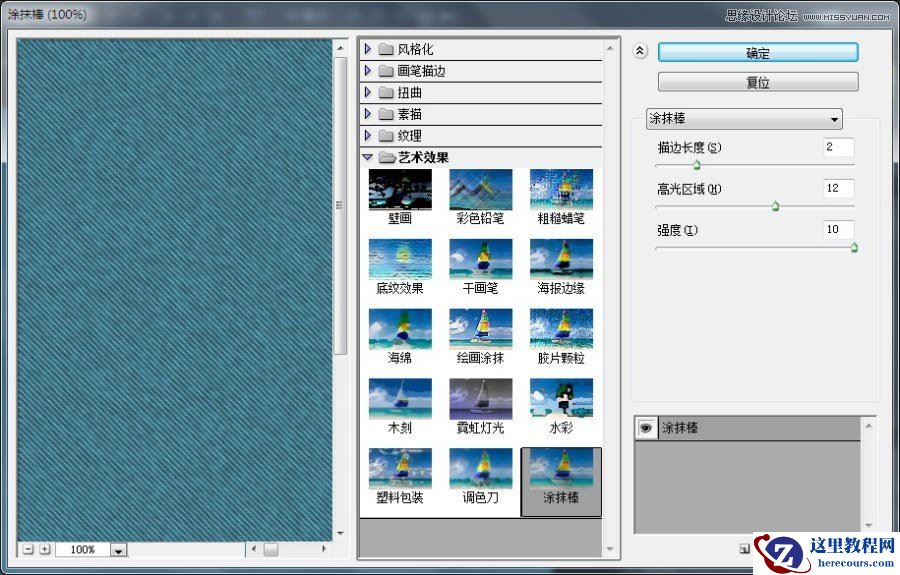The width and height of the screenshot is (900, 575).
Task: Click the 100% zoom field
Action: [83, 550]
